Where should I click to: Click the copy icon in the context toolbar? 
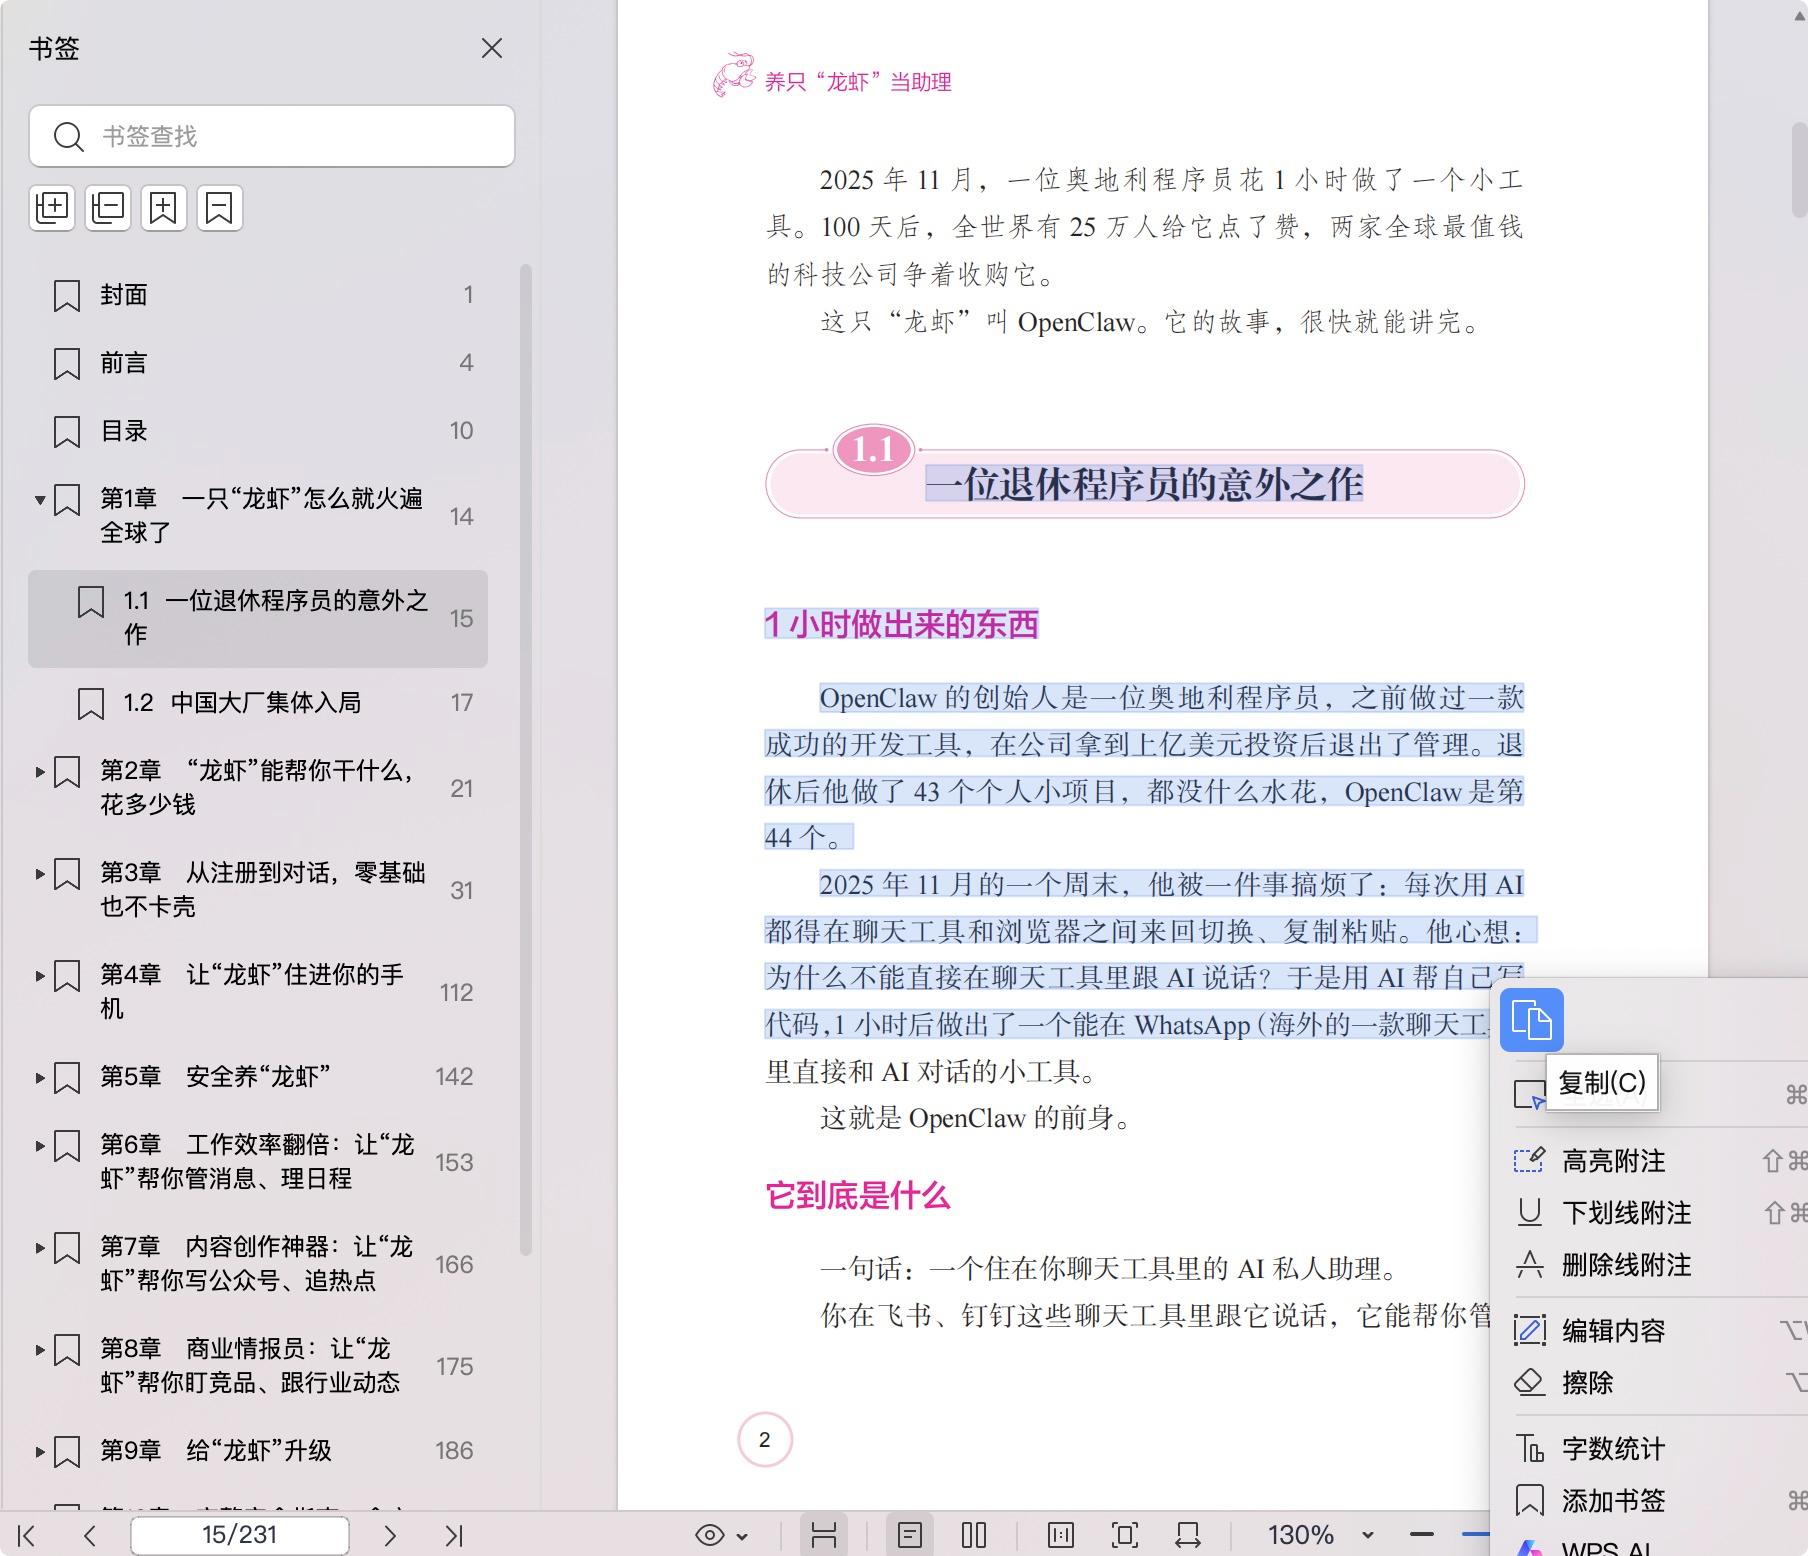click(x=1531, y=1020)
